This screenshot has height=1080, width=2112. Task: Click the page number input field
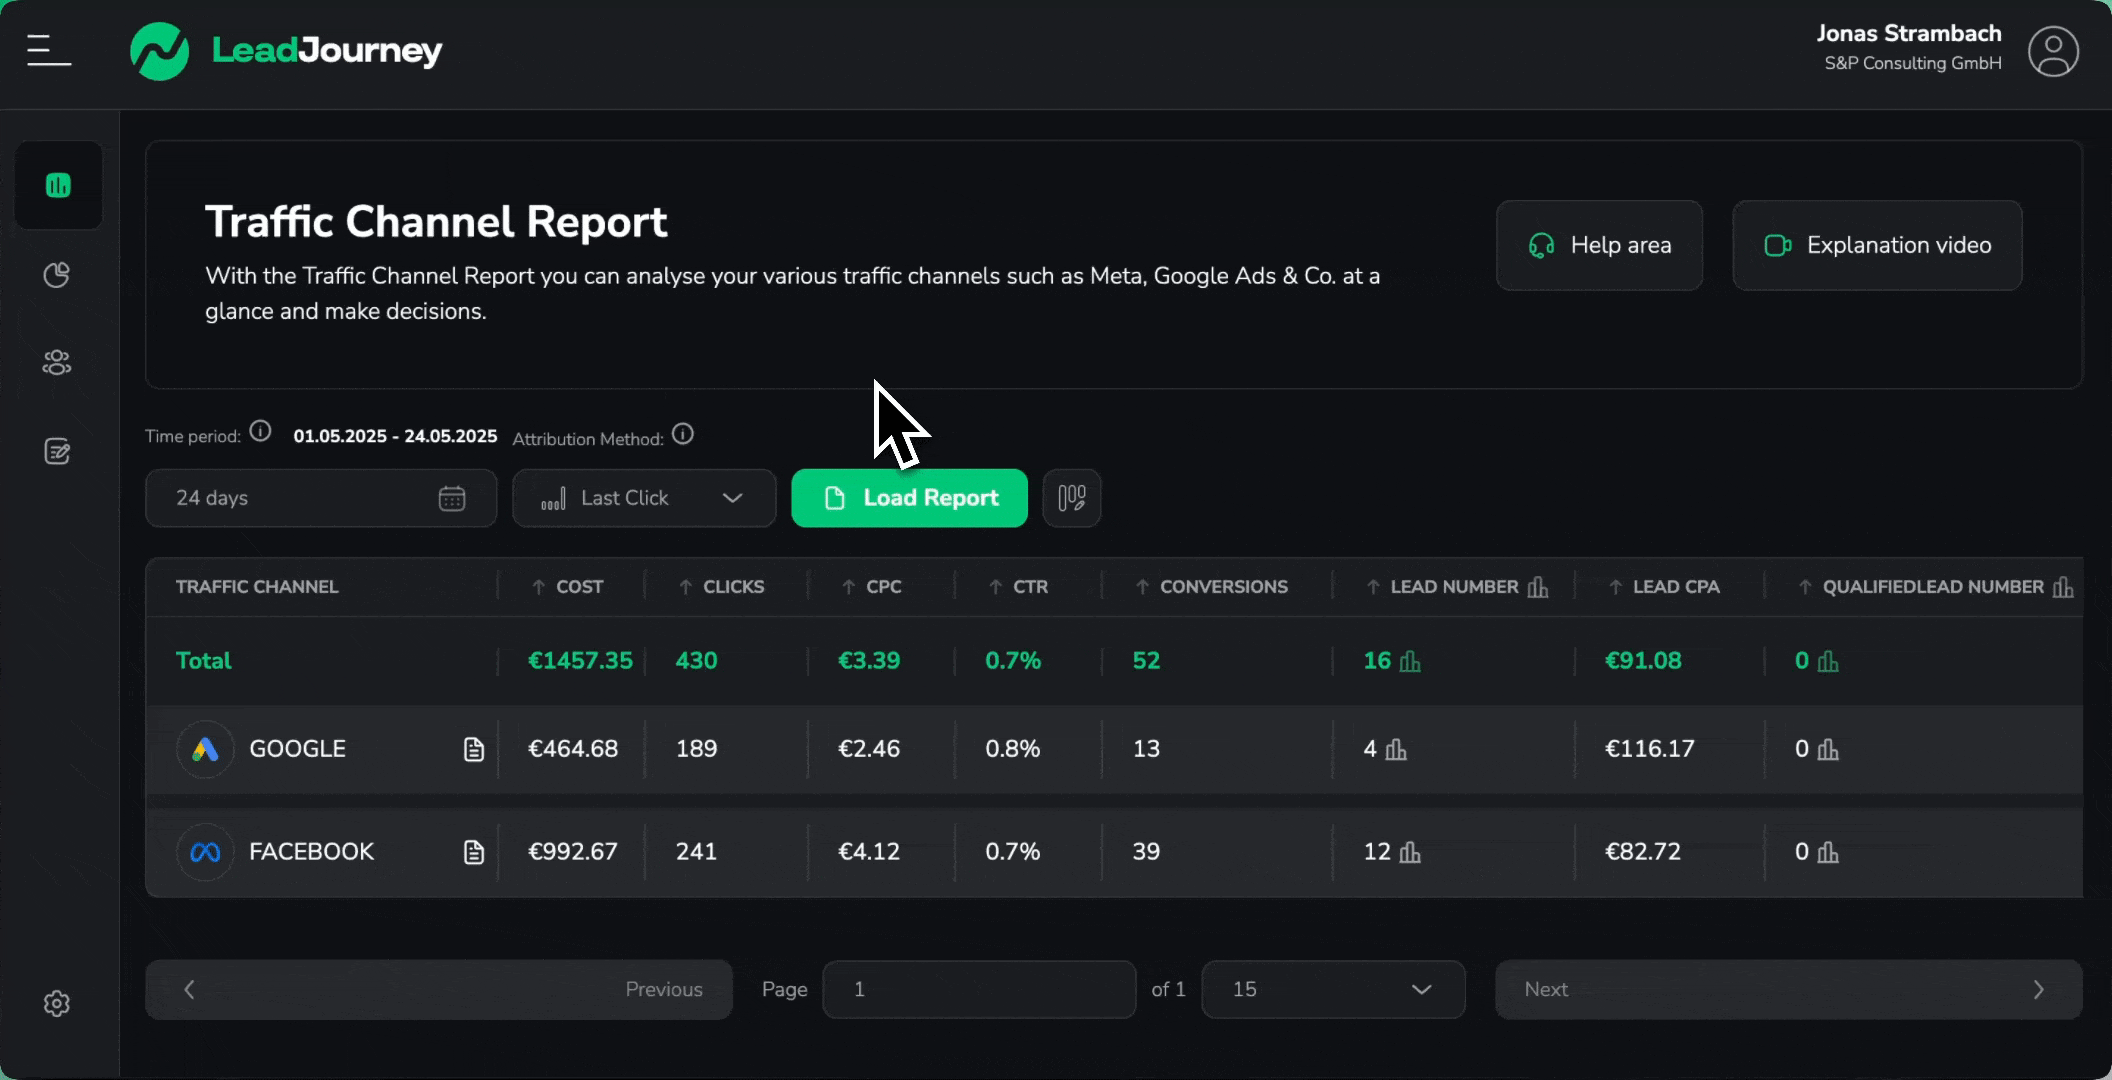[979, 990]
